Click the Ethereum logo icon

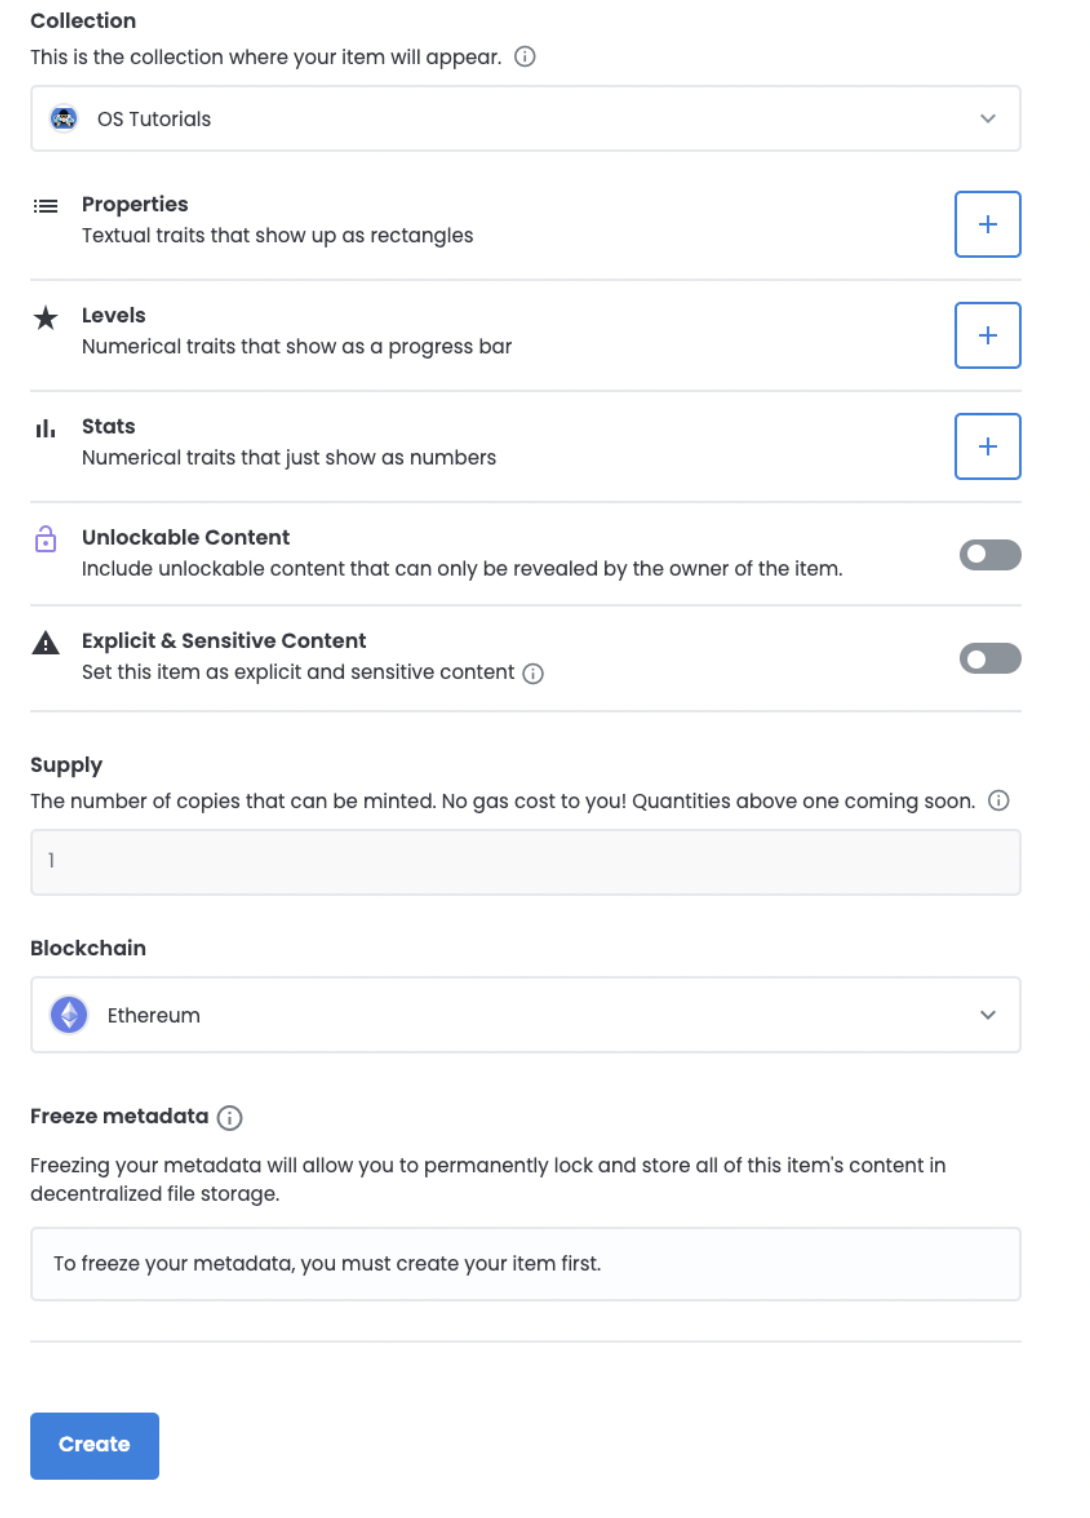[69, 1015]
